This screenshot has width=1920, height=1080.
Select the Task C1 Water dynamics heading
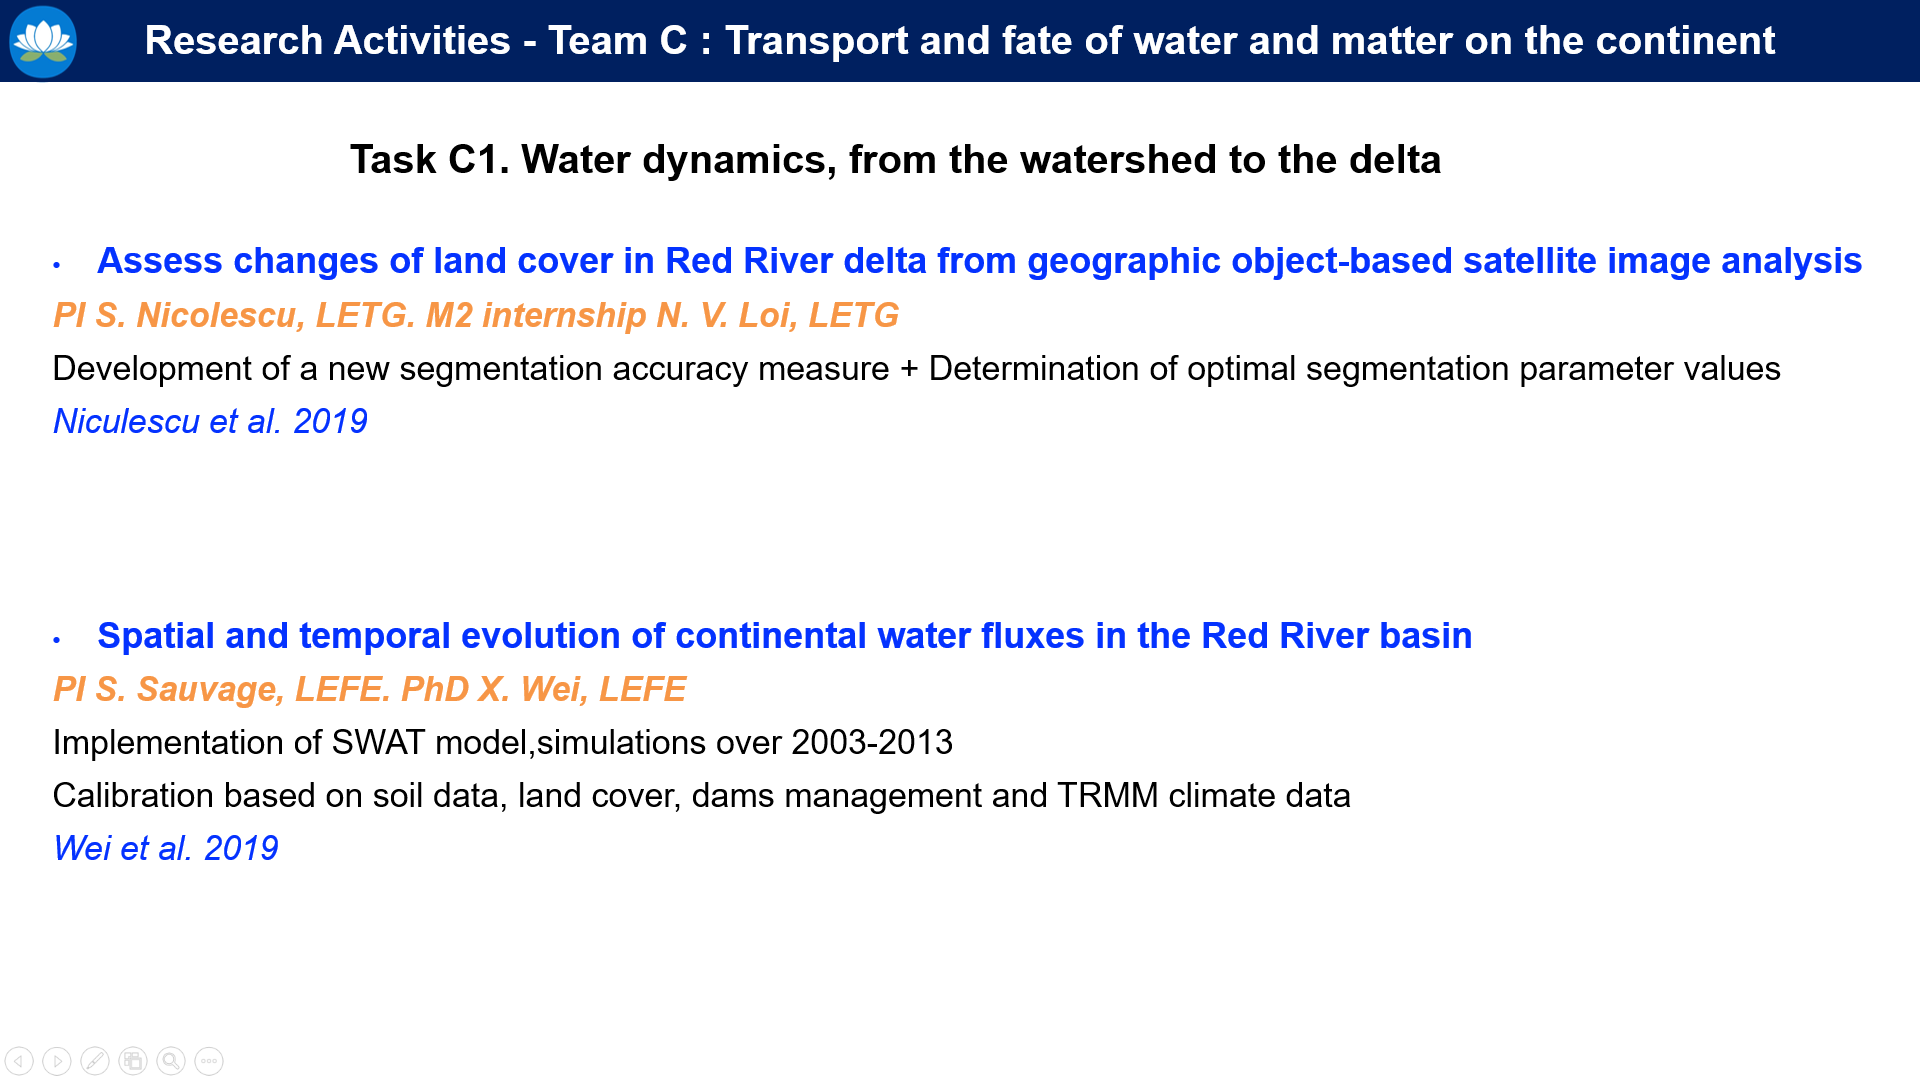click(895, 160)
